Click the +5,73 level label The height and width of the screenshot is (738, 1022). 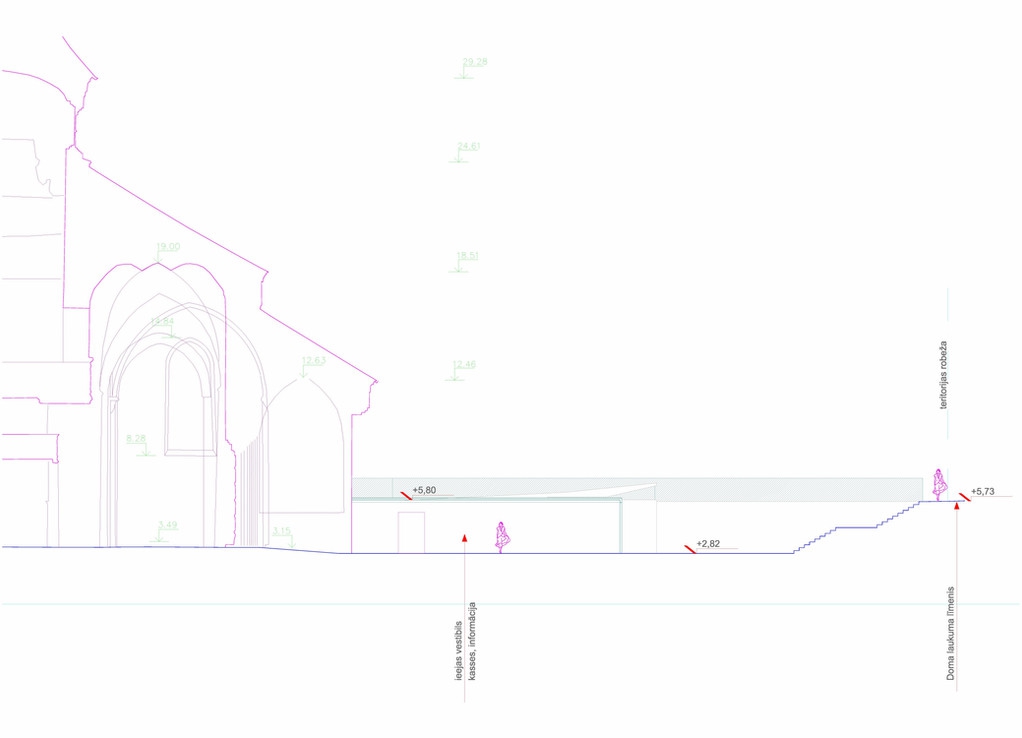(x=983, y=491)
